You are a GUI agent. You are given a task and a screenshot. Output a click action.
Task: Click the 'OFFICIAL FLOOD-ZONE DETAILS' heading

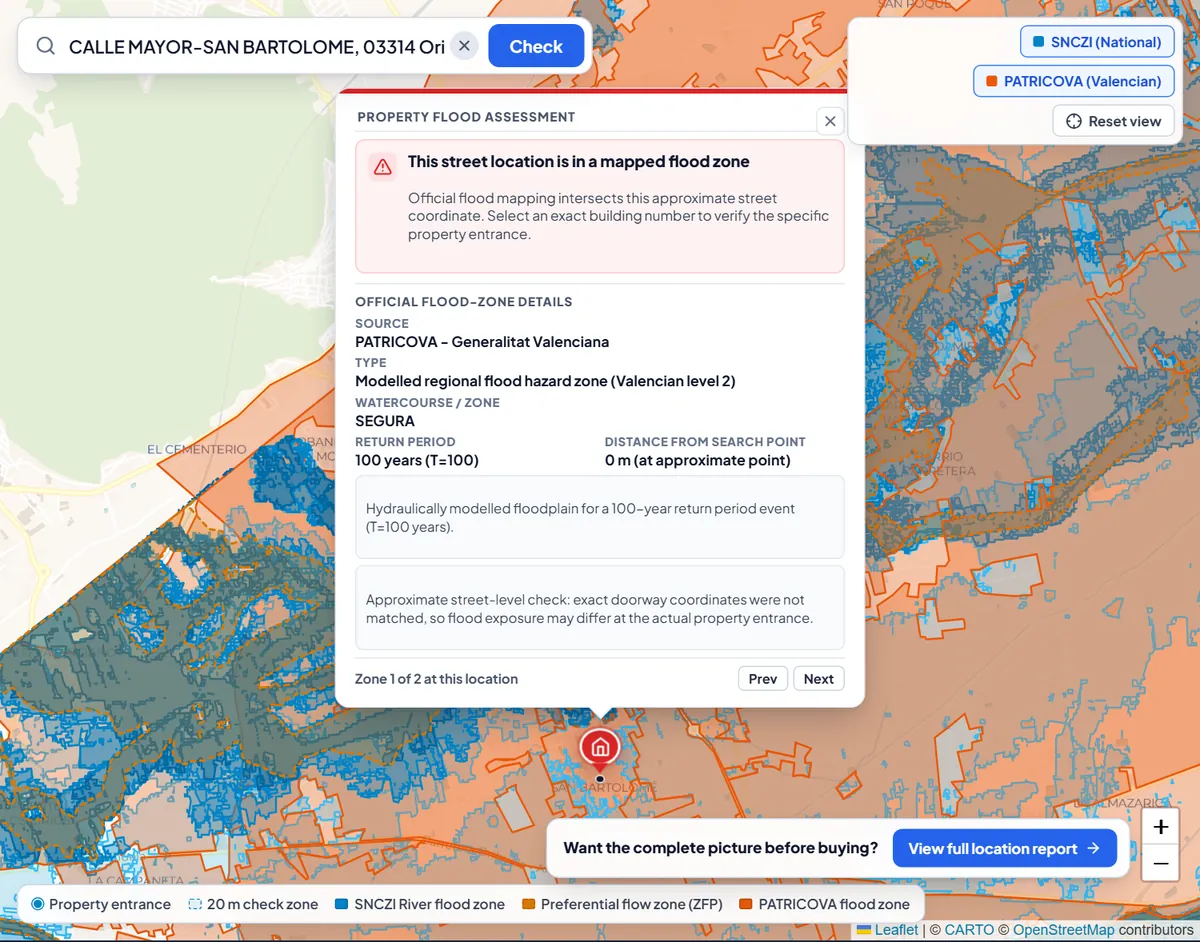tap(464, 302)
